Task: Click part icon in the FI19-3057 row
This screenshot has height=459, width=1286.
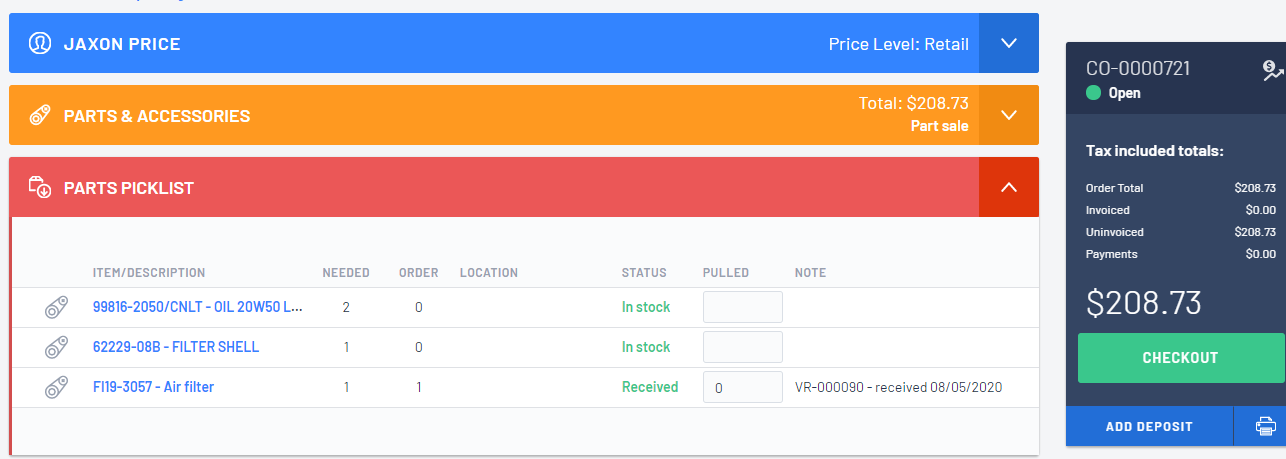Action: click(56, 387)
